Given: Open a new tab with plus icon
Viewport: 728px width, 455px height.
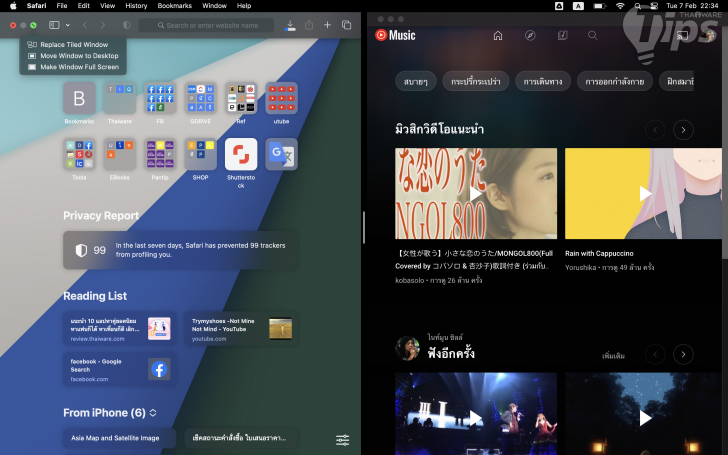Looking at the screenshot, I should click(327, 25).
